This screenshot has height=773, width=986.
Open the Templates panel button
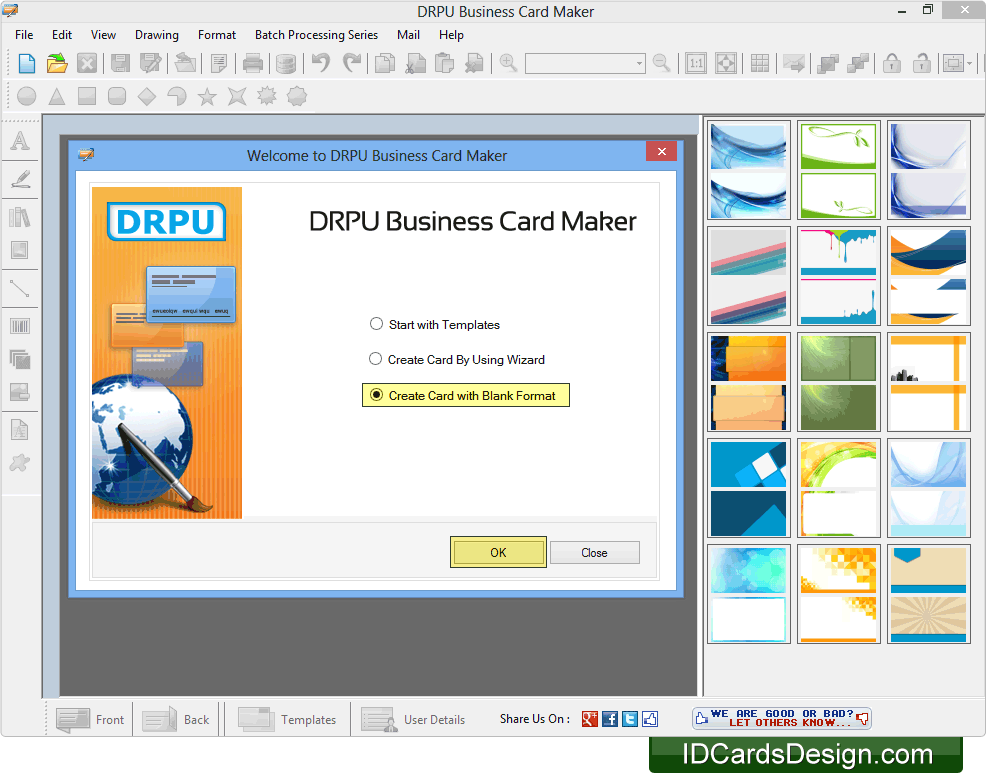tap(287, 720)
